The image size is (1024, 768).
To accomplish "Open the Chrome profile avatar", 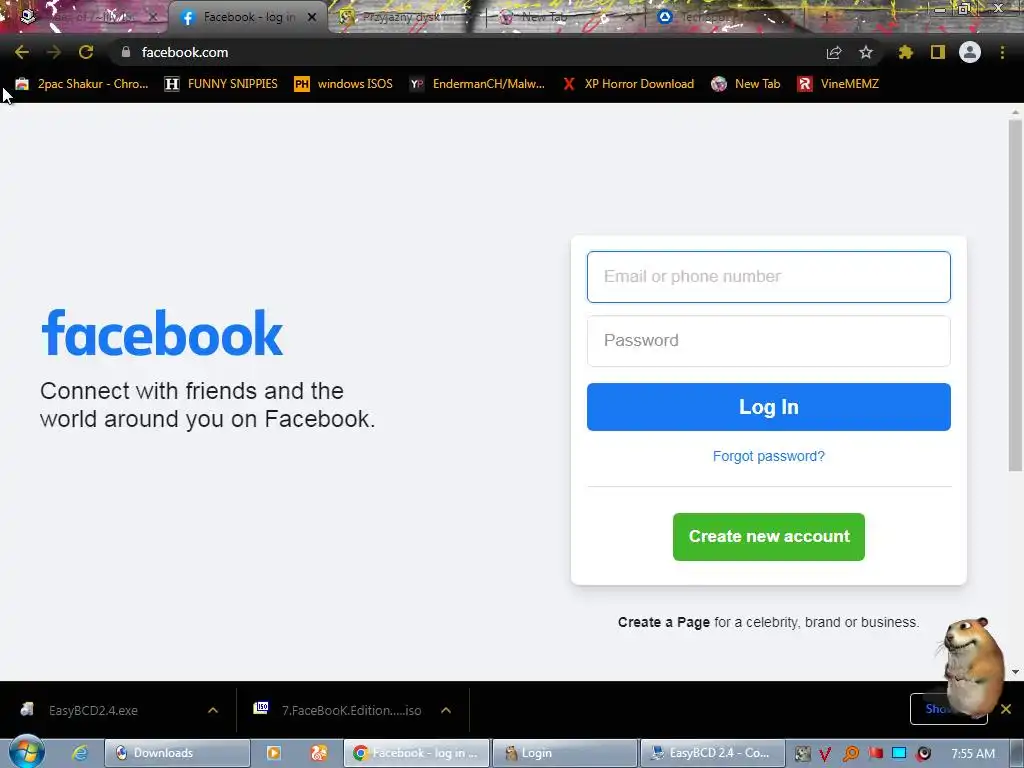I will point(970,52).
